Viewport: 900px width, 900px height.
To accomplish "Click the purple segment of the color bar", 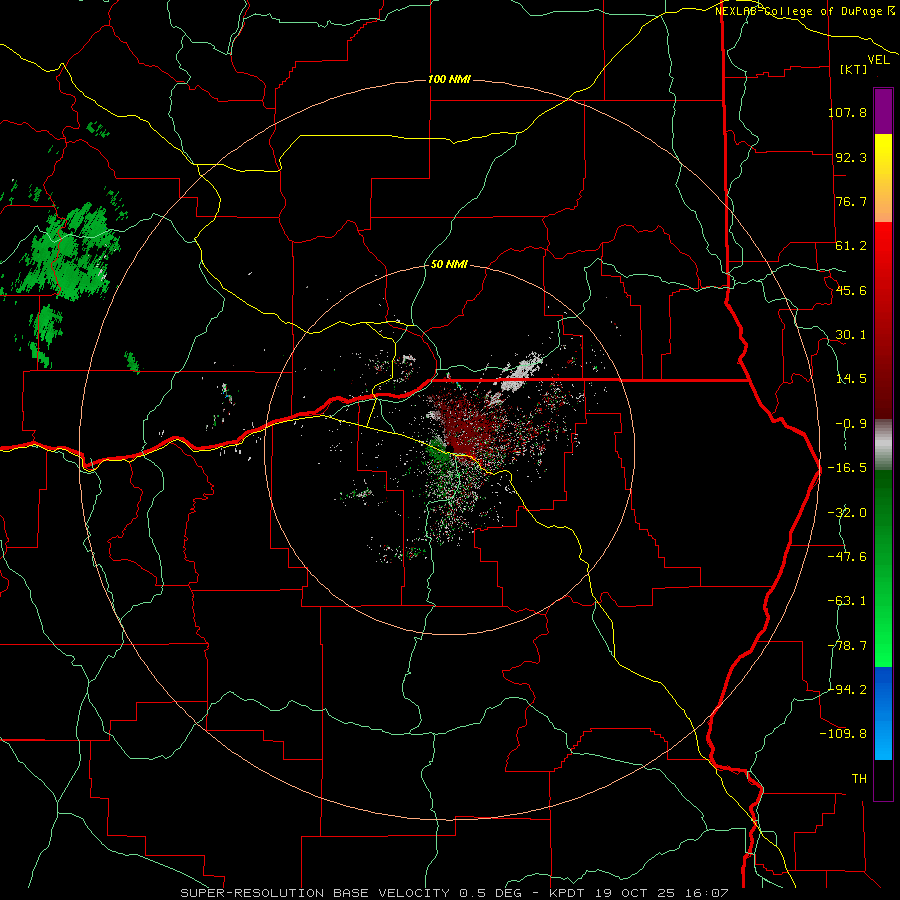I will [x=883, y=111].
